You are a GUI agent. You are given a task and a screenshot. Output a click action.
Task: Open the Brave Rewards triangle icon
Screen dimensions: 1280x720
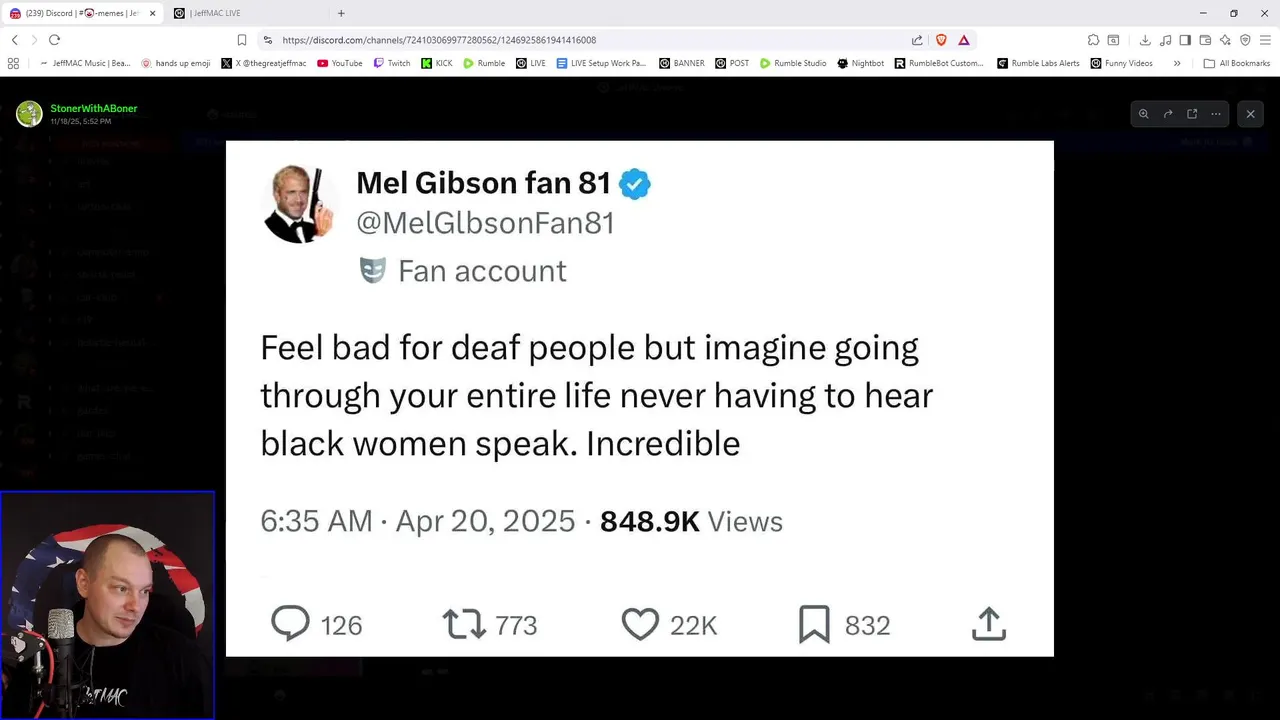(x=964, y=40)
